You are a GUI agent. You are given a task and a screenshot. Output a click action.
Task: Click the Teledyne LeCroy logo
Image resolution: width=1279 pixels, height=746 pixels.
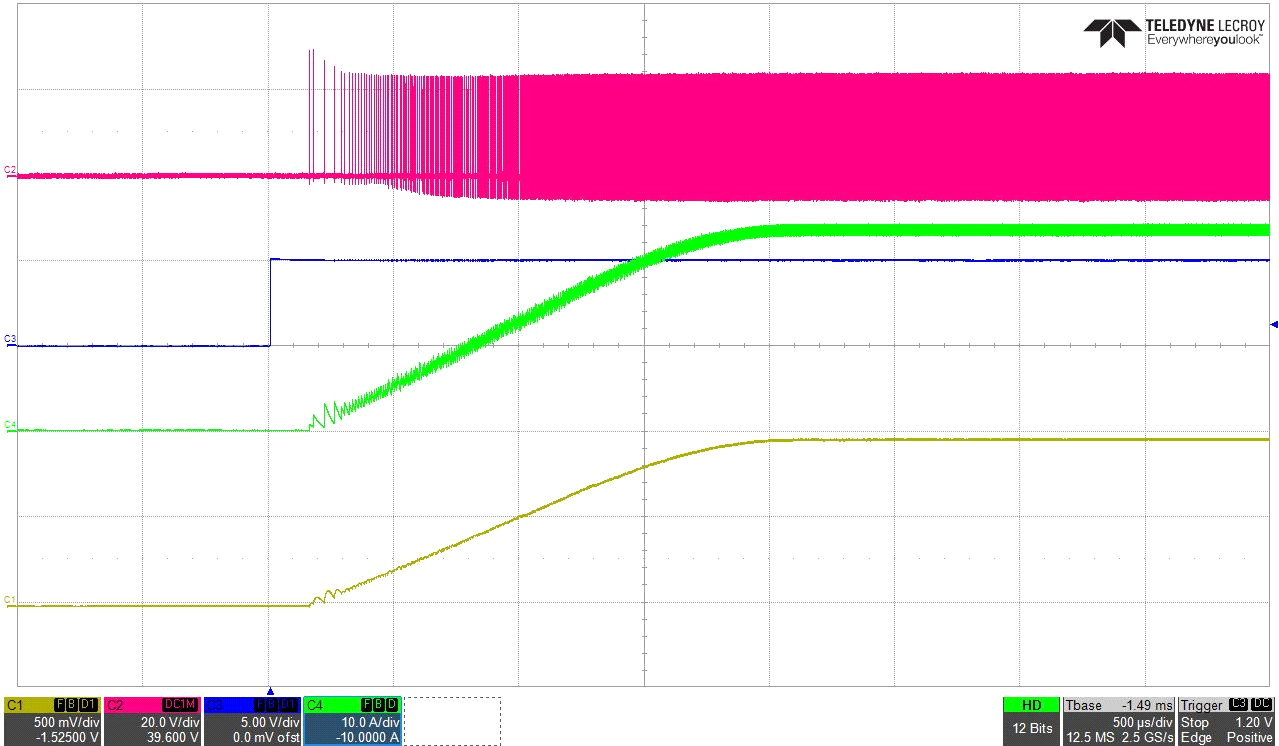pos(1176,32)
